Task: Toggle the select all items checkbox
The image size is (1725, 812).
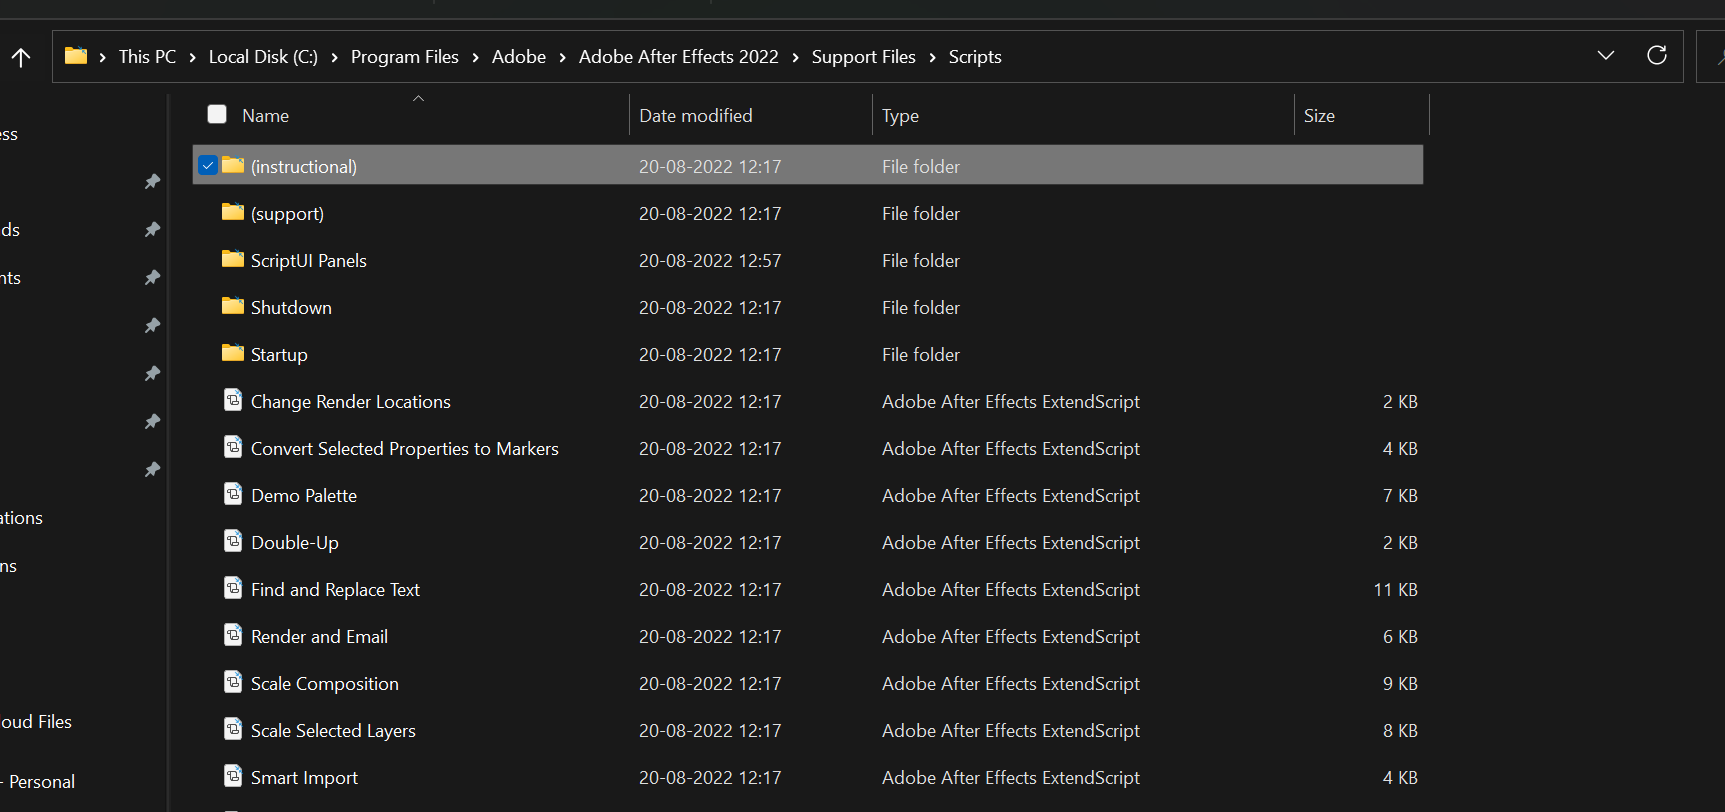Action: click(x=217, y=114)
